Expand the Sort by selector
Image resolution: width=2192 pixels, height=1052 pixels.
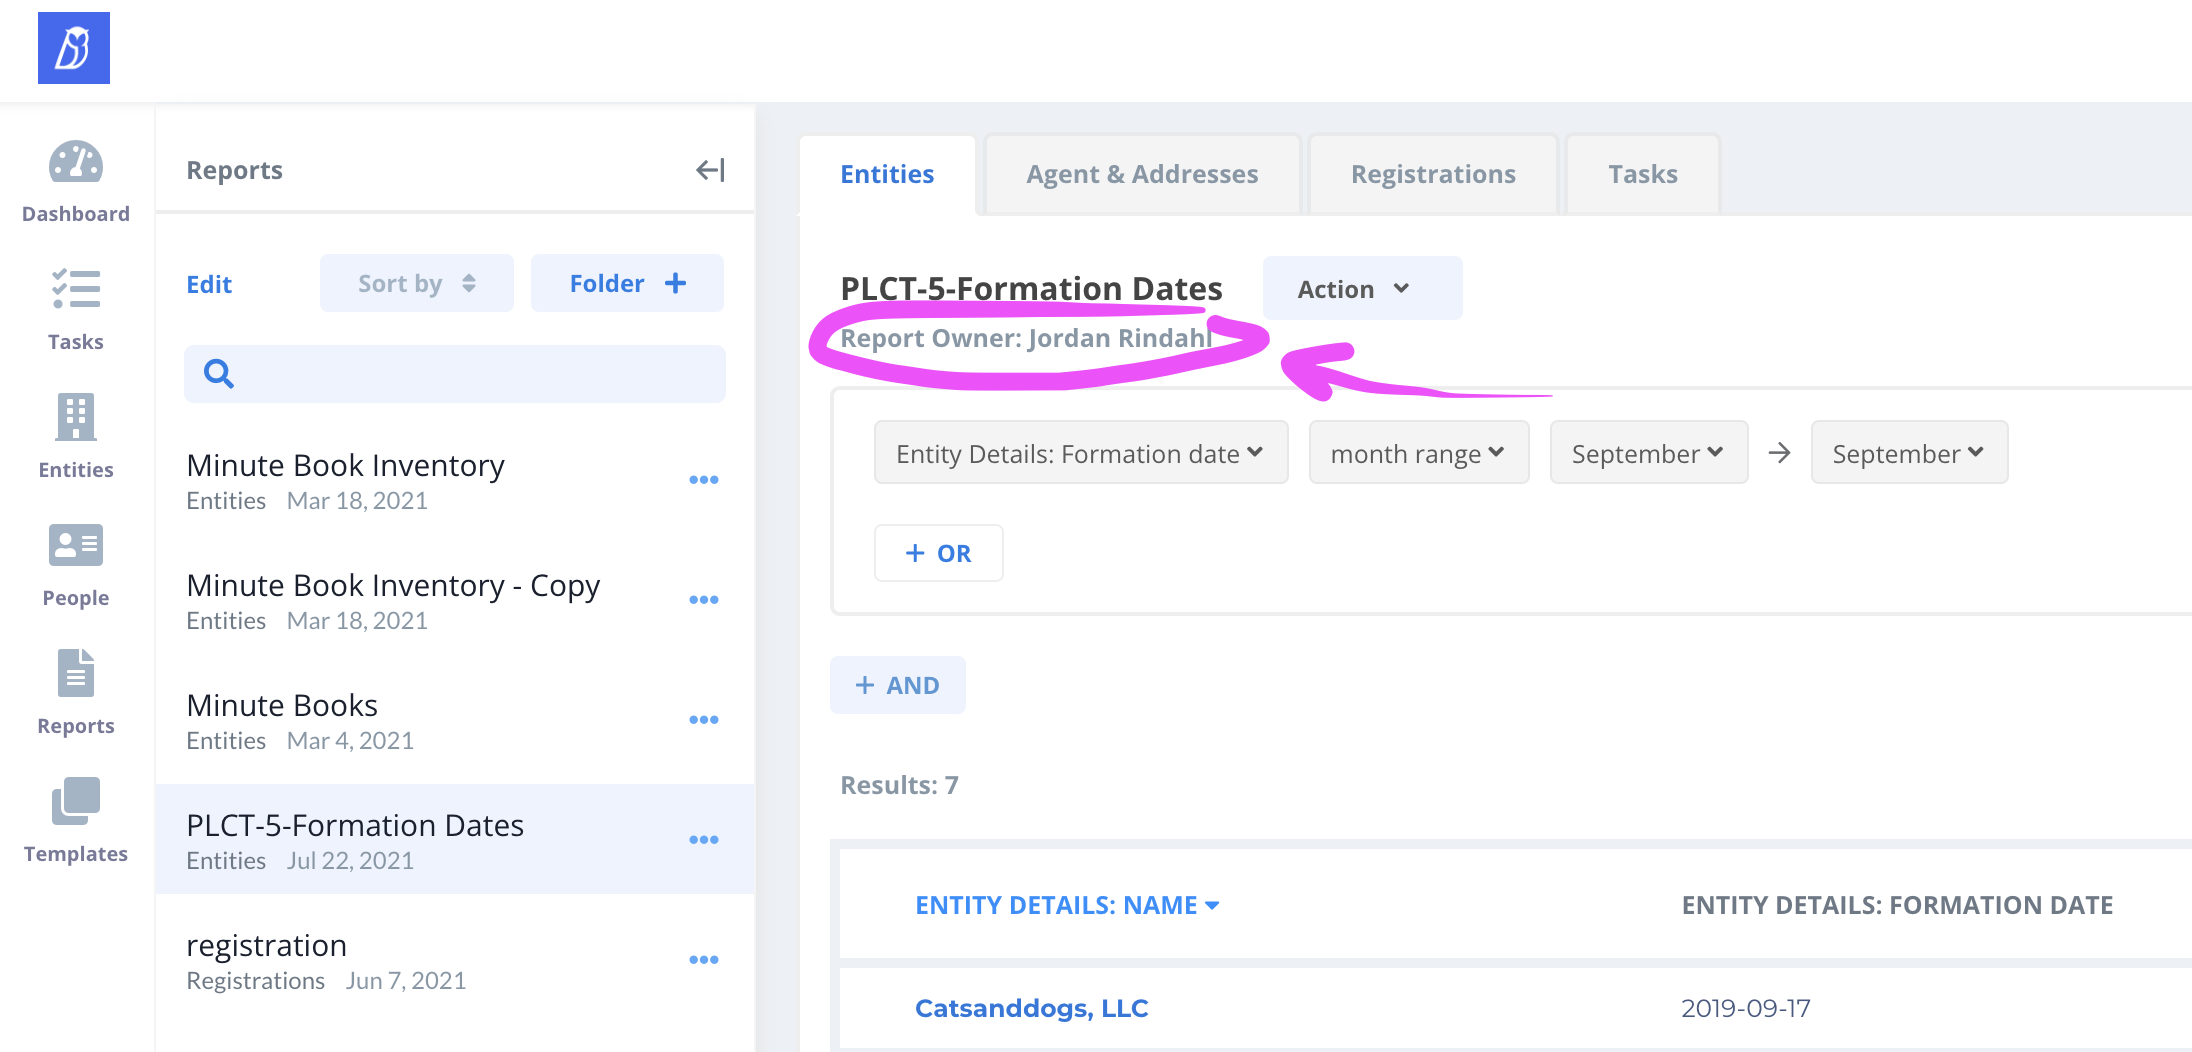click(x=416, y=284)
